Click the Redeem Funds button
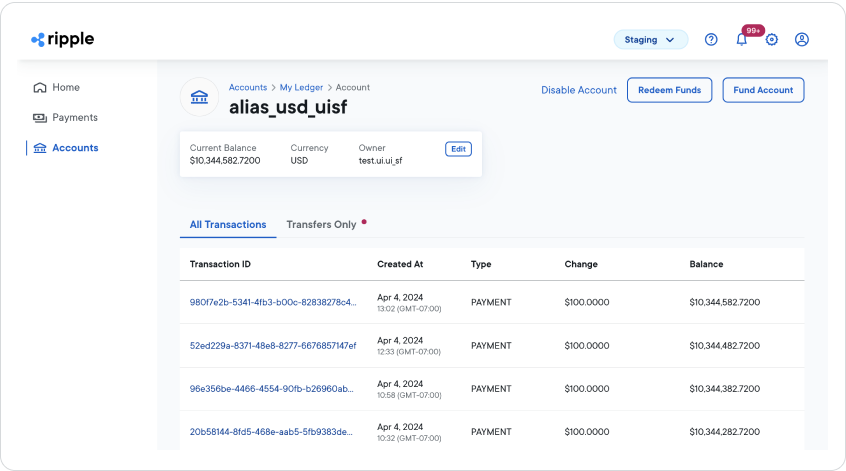The width and height of the screenshot is (846, 471). click(670, 90)
